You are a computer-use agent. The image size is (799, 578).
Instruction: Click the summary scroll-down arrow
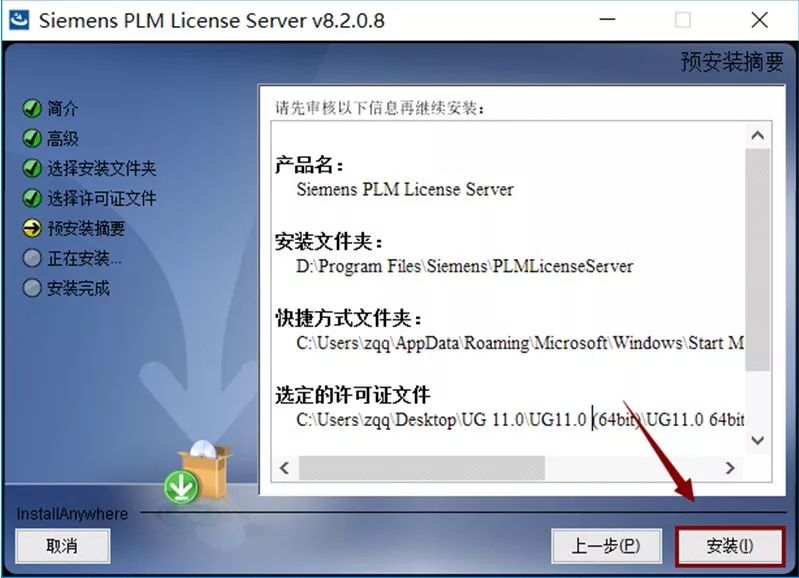tap(758, 440)
